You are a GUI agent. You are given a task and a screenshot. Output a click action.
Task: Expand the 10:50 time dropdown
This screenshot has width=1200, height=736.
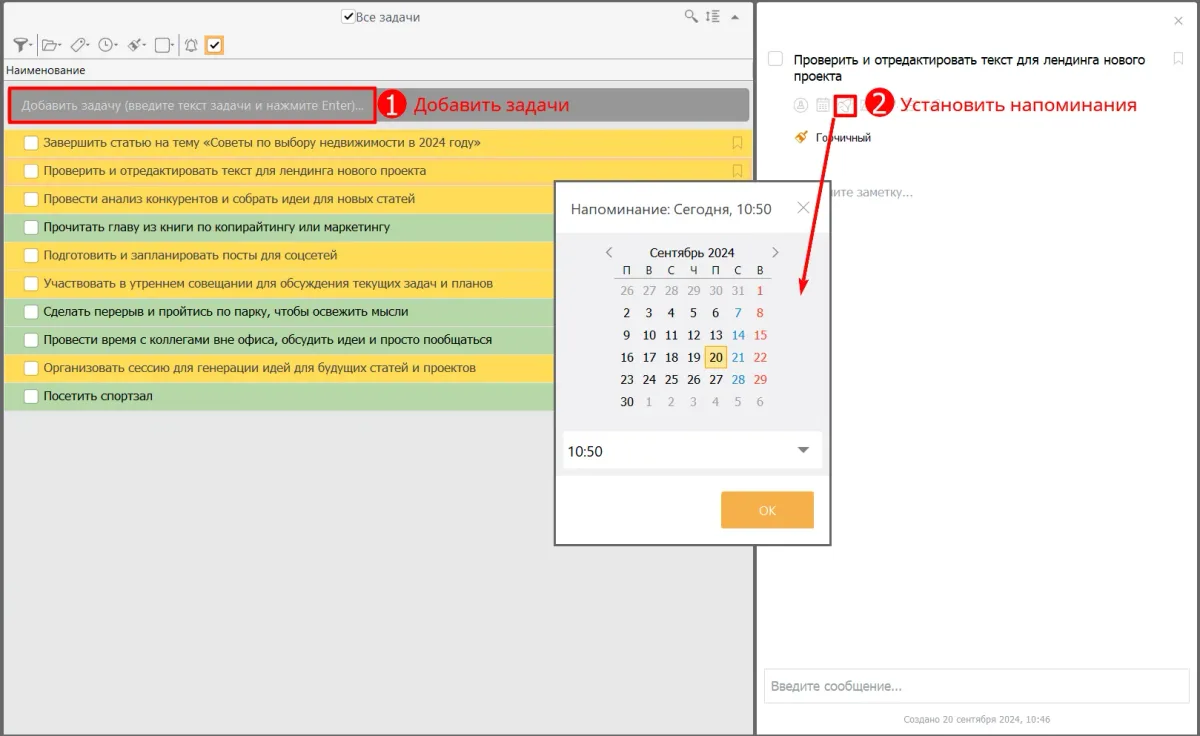point(802,451)
